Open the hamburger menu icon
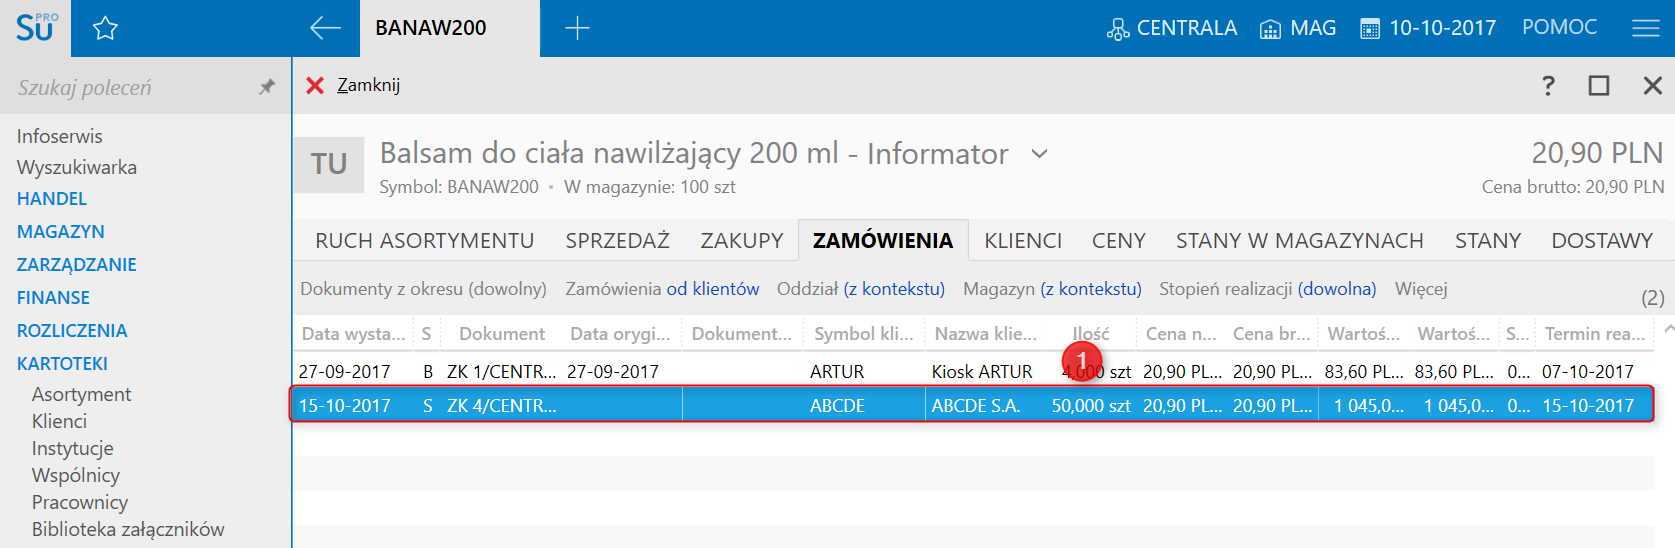This screenshot has width=1675, height=548. (x=1645, y=28)
